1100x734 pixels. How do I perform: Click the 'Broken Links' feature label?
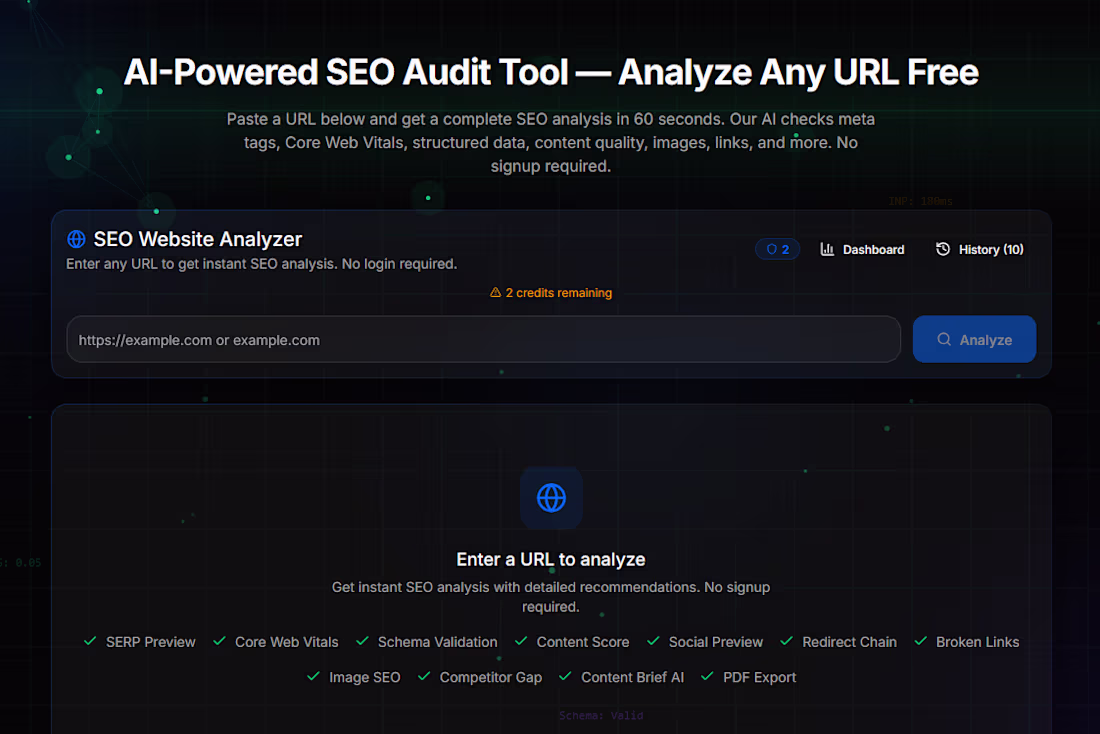coord(977,642)
